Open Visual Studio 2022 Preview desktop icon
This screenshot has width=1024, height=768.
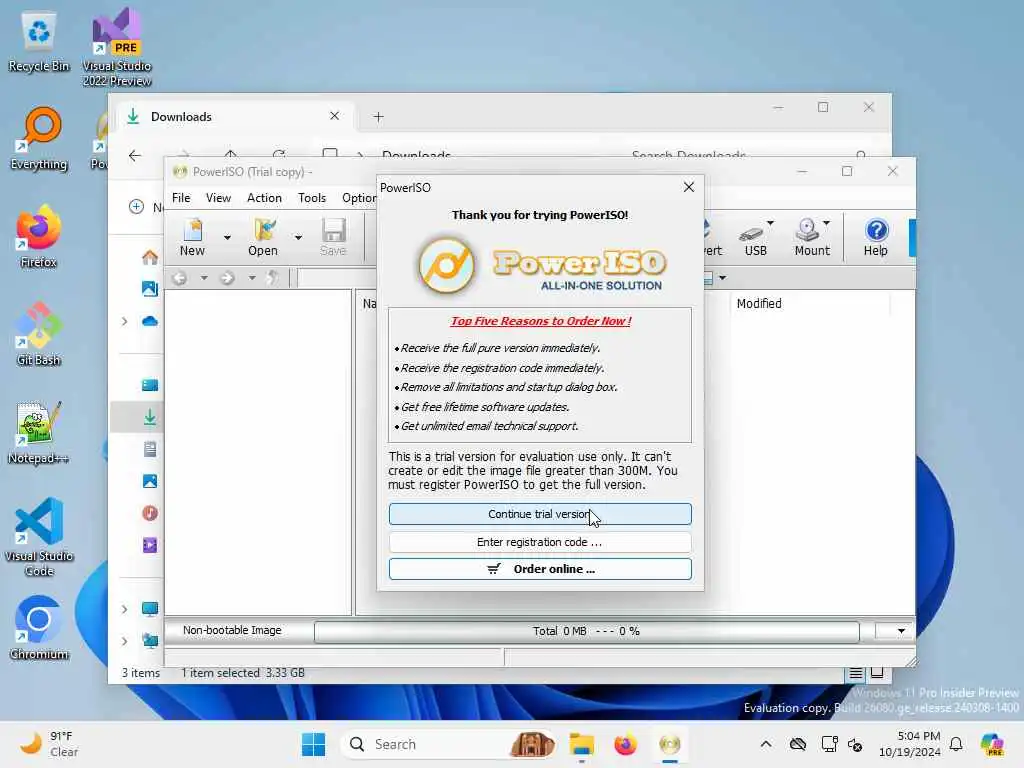(x=117, y=47)
